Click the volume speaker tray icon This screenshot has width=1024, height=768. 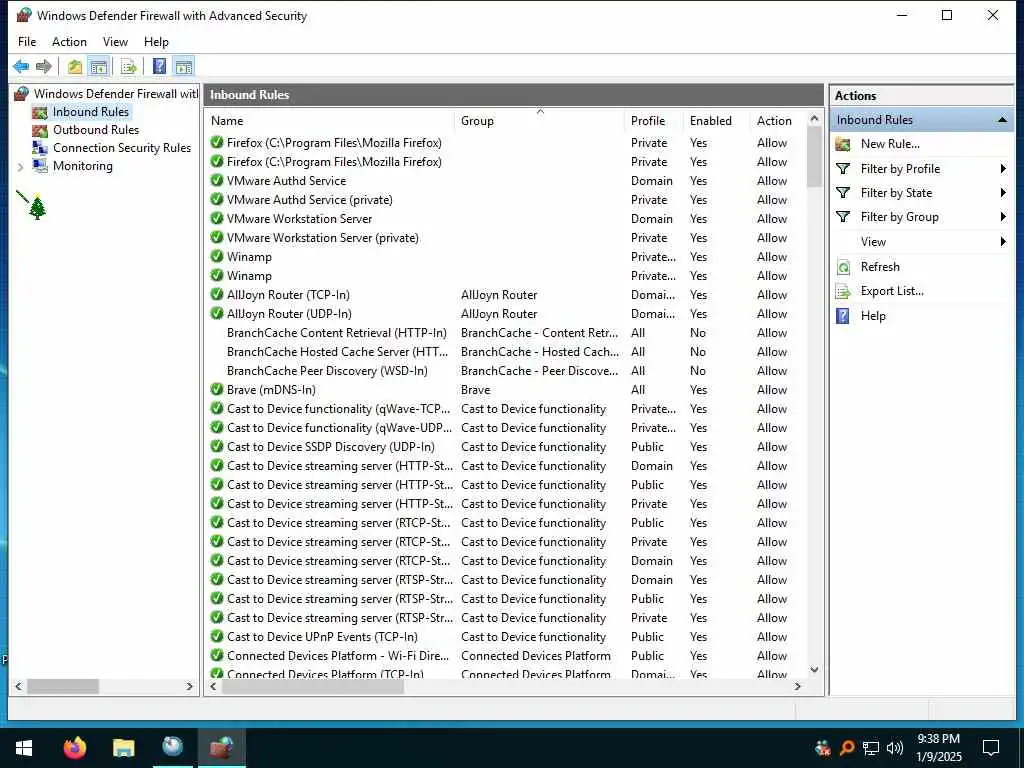pyautogui.click(x=895, y=748)
